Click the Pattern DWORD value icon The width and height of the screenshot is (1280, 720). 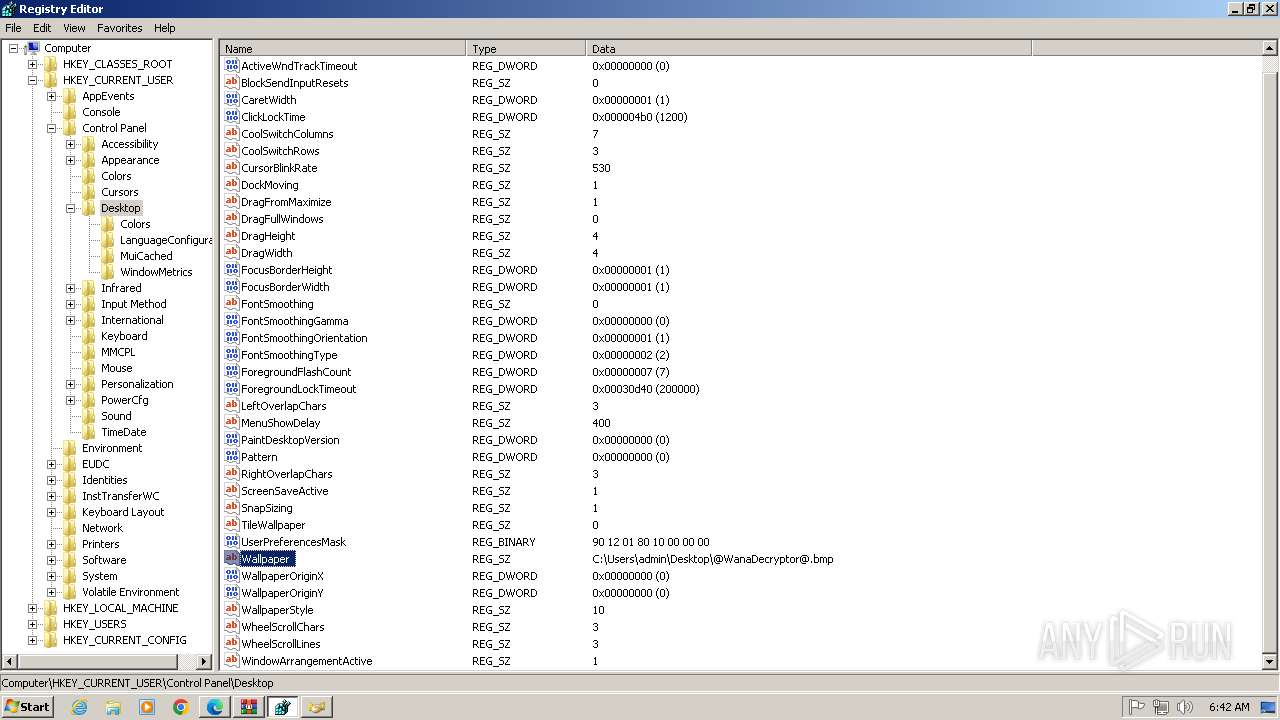(x=232, y=457)
